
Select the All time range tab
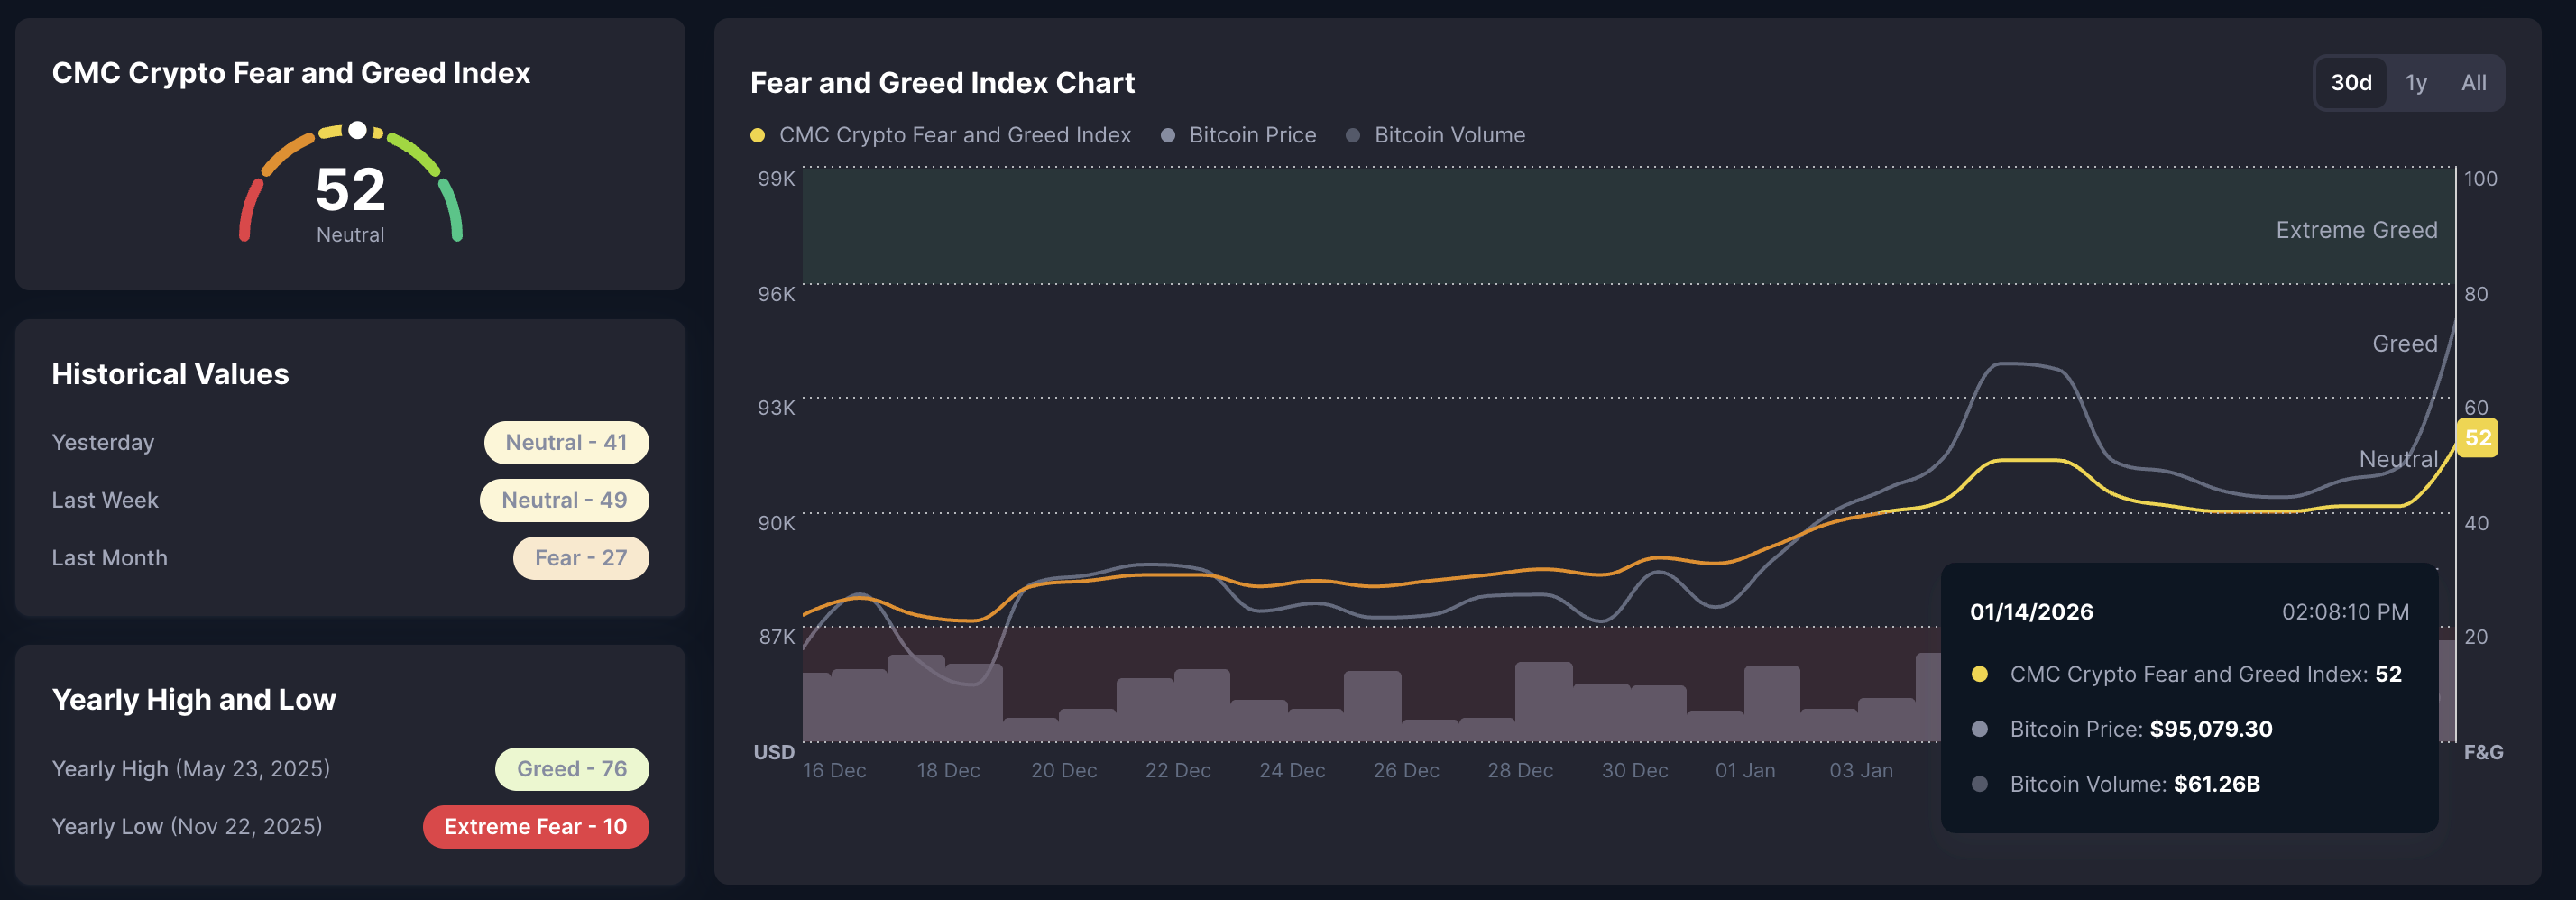(2475, 83)
